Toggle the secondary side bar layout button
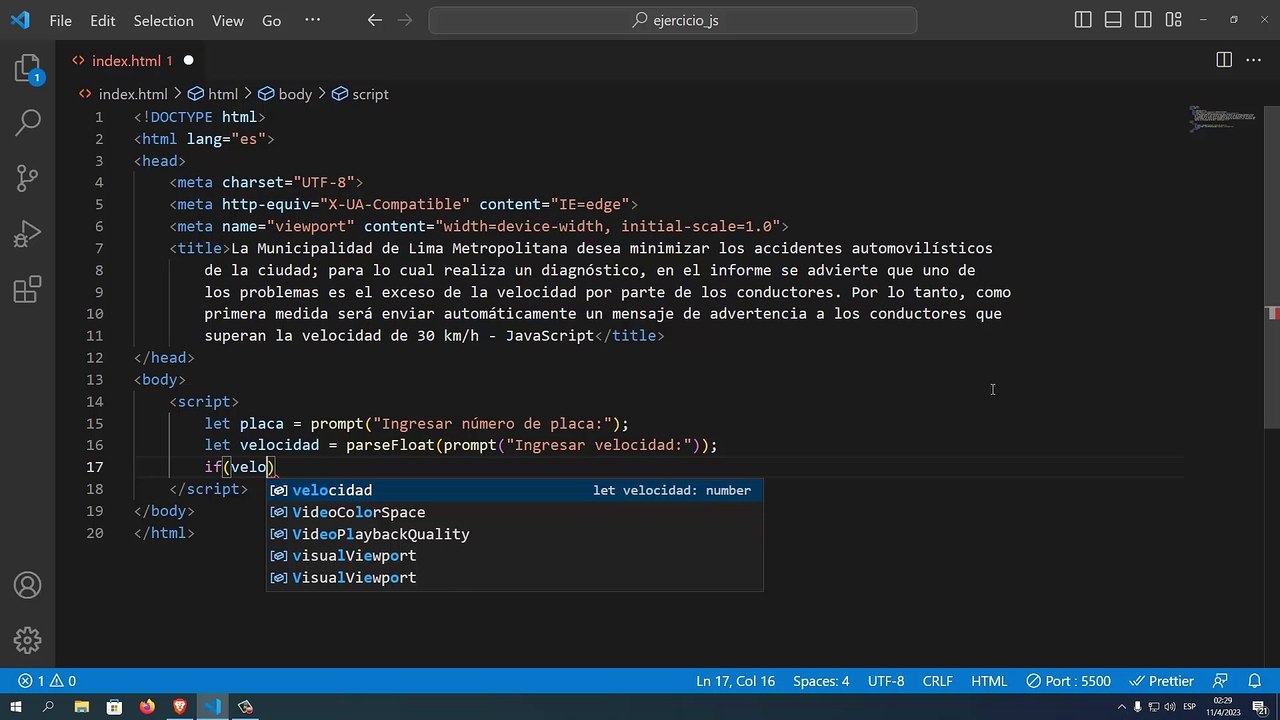The height and width of the screenshot is (720, 1280). pos(1143,20)
